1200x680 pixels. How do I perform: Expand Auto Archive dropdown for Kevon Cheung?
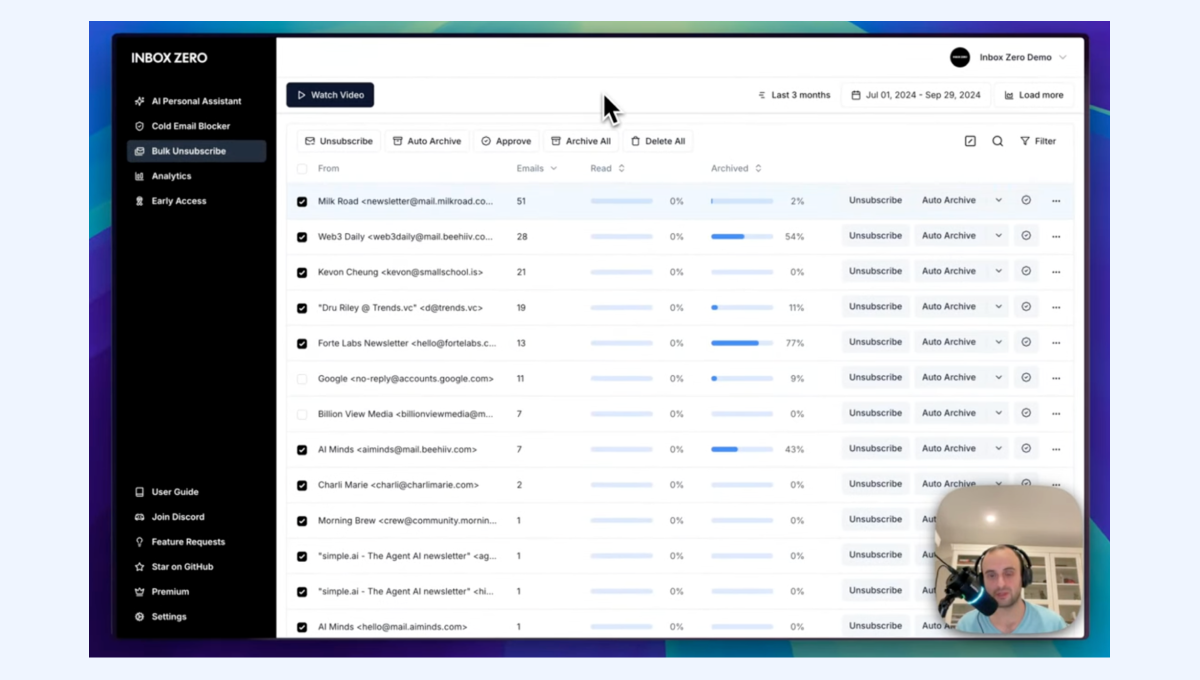(998, 272)
